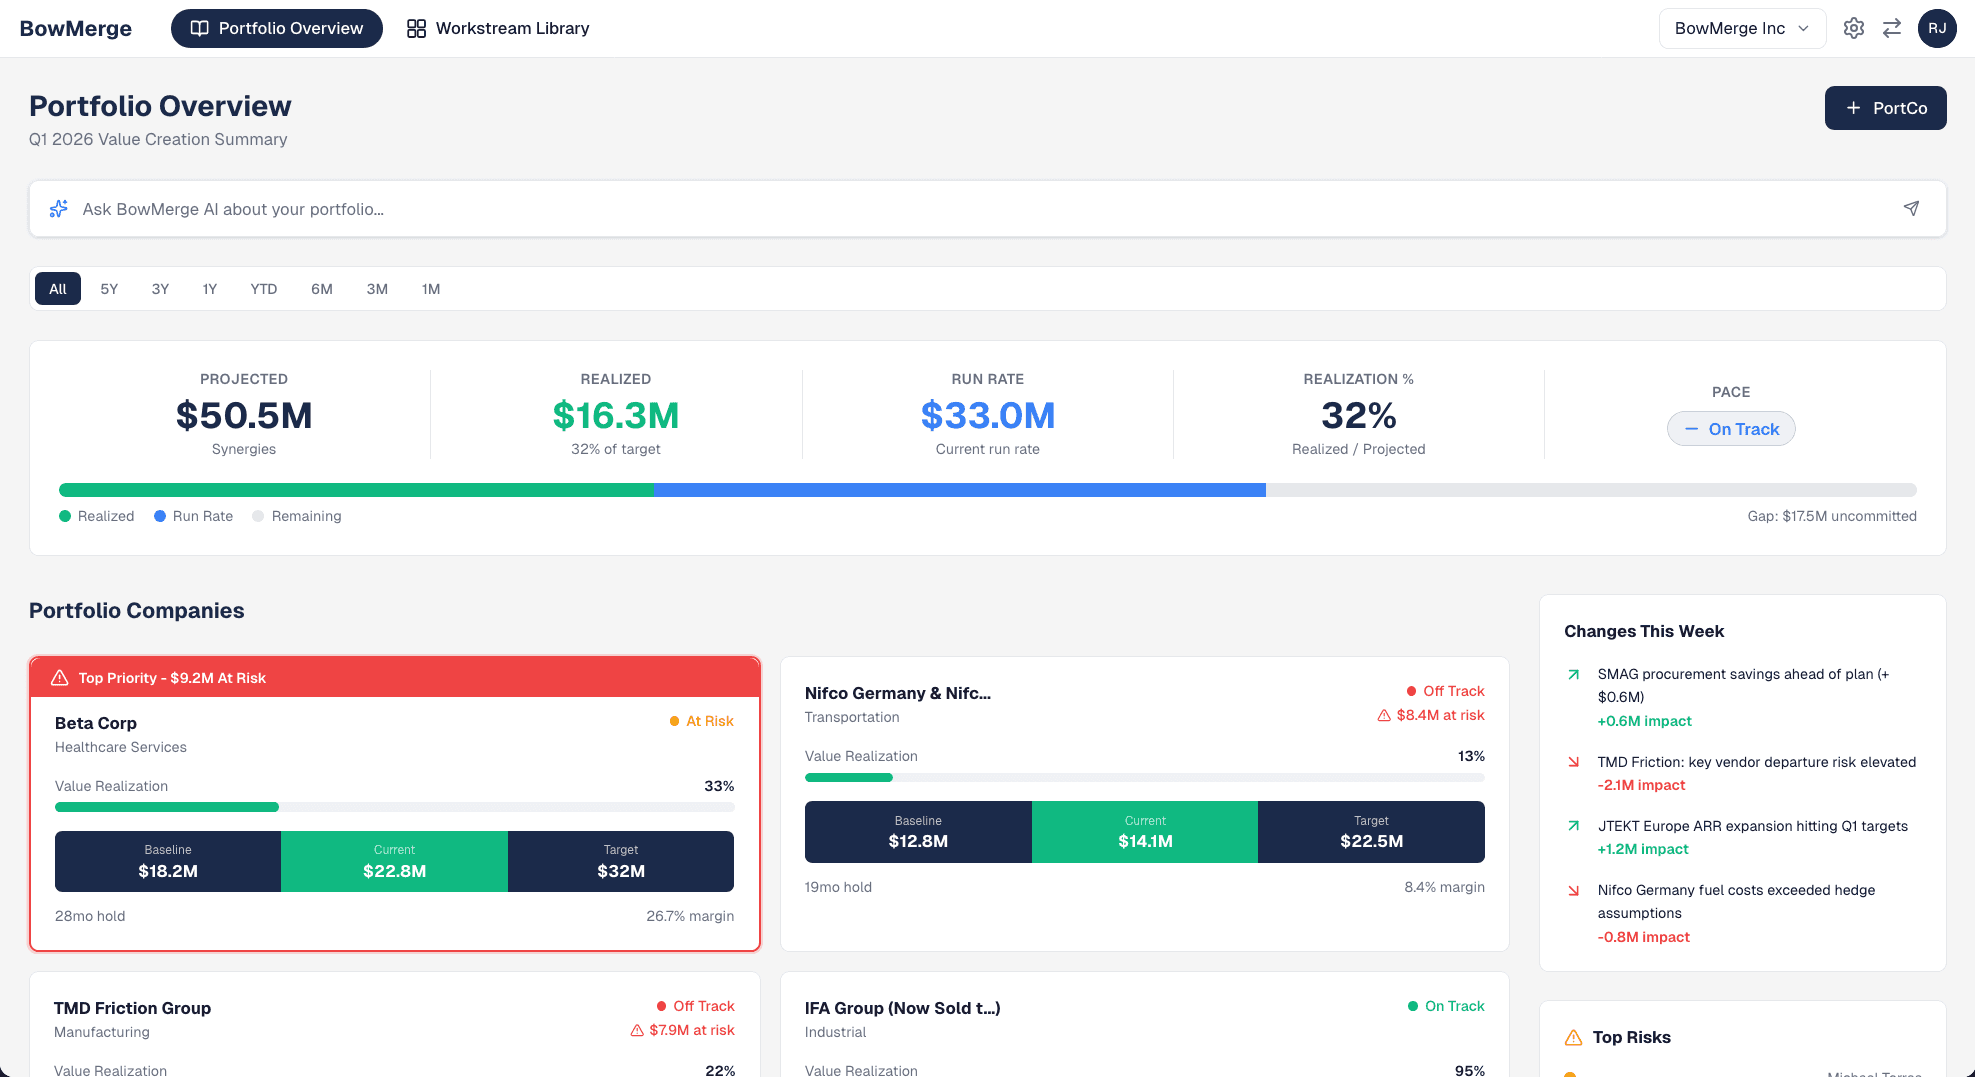Click the send icon in the AI prompt field

[1911, 208]
